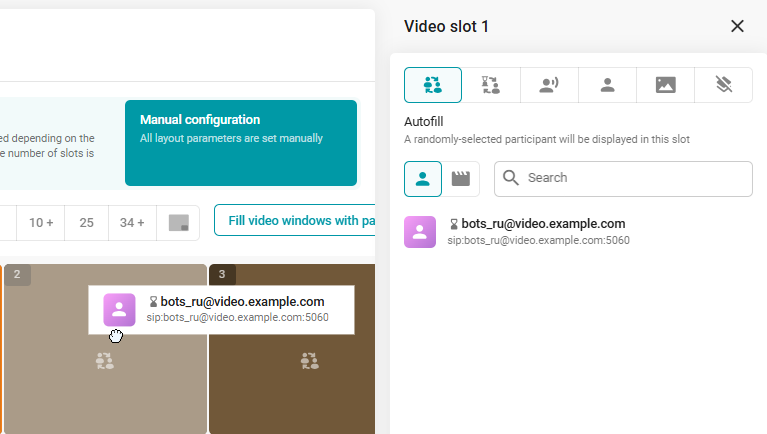Choose the active speaker slot mode icon

pyautogui.click(x=549, y=85)
